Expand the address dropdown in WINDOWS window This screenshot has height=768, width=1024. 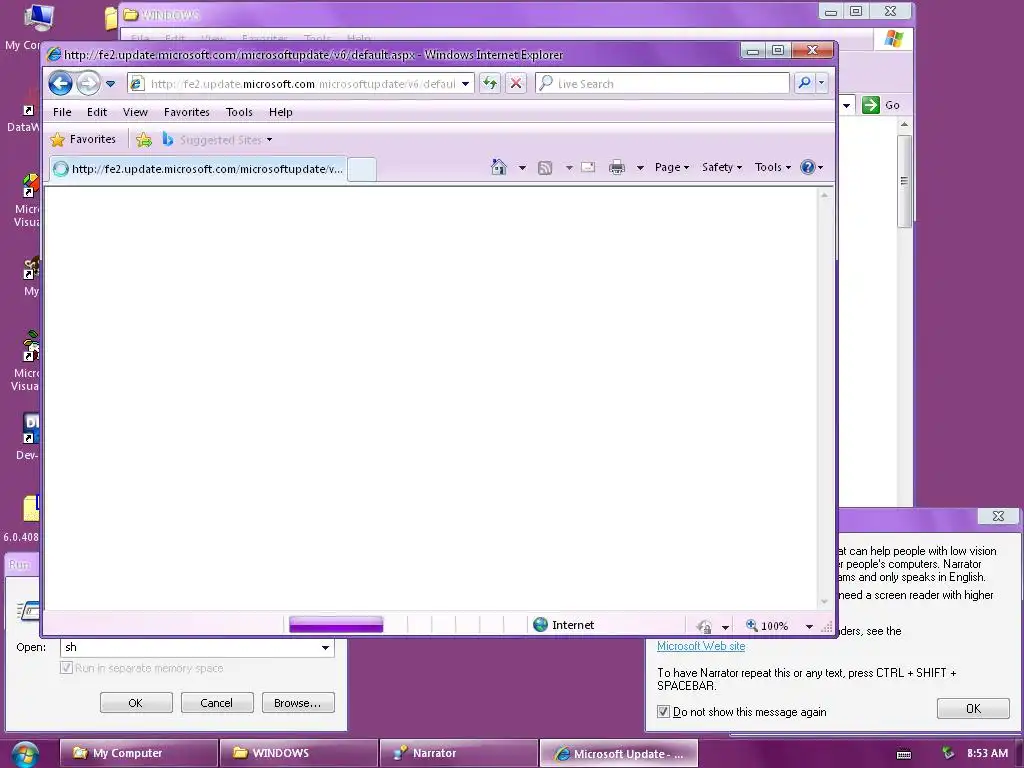846,104
